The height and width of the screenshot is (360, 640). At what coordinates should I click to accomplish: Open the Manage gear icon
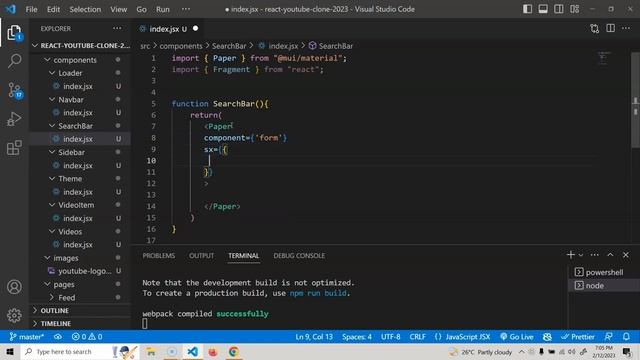click(x=14, y=315)
